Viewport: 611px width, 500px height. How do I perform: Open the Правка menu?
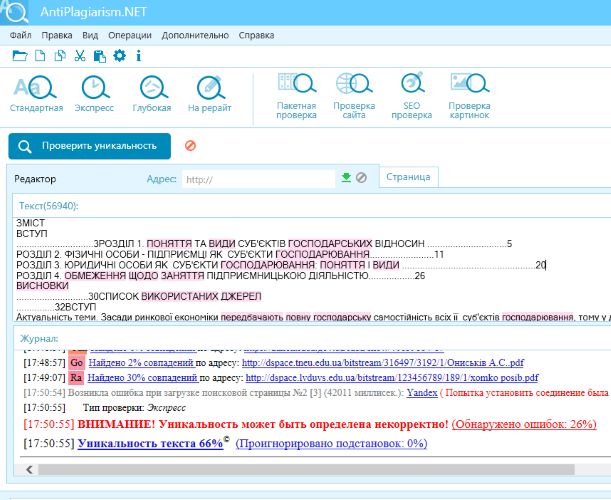[57, 35]
